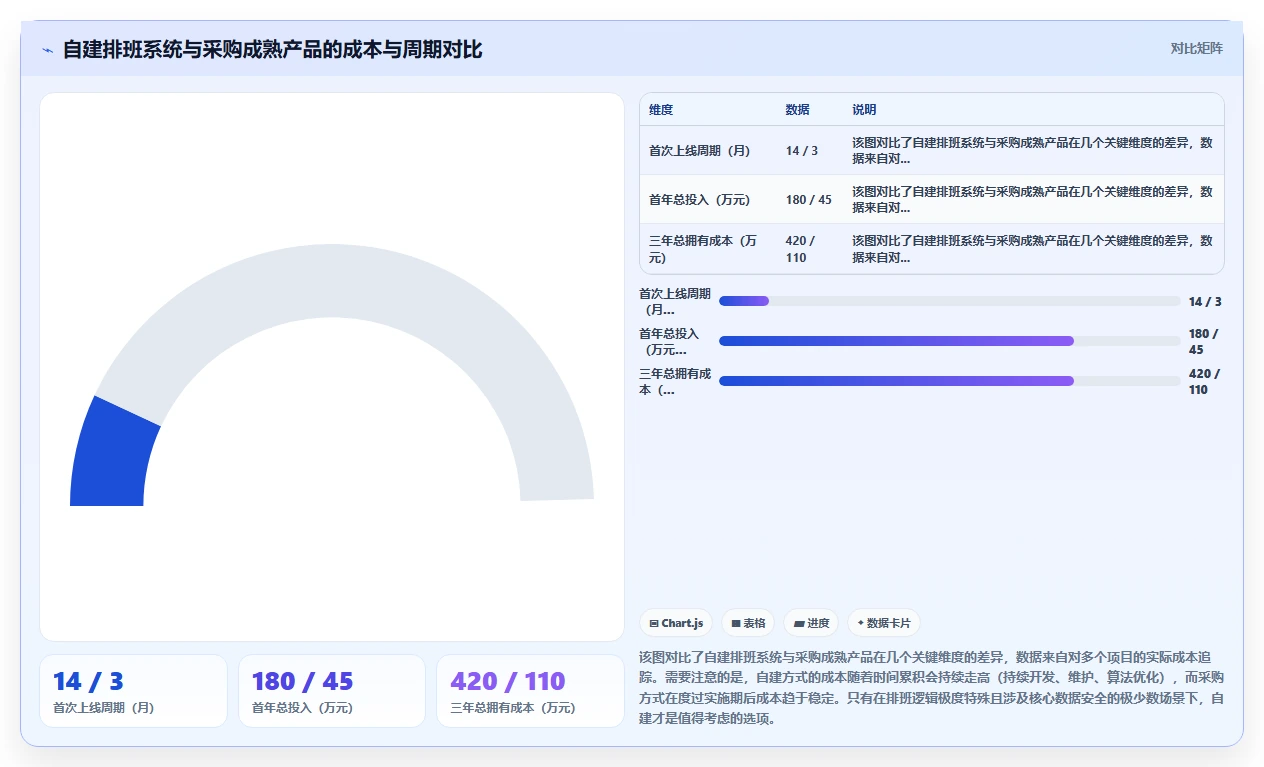The height and width of the screenshot is (767, 1264).
Task: Click the 14 / 3 value right of the progress bar
Action: coord(1205,301)
